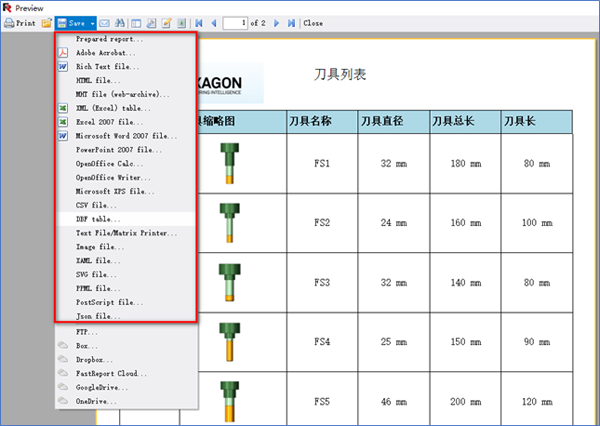Go to the first page arrow
This screenshot has height=426, width=600.
click(199, 22)
